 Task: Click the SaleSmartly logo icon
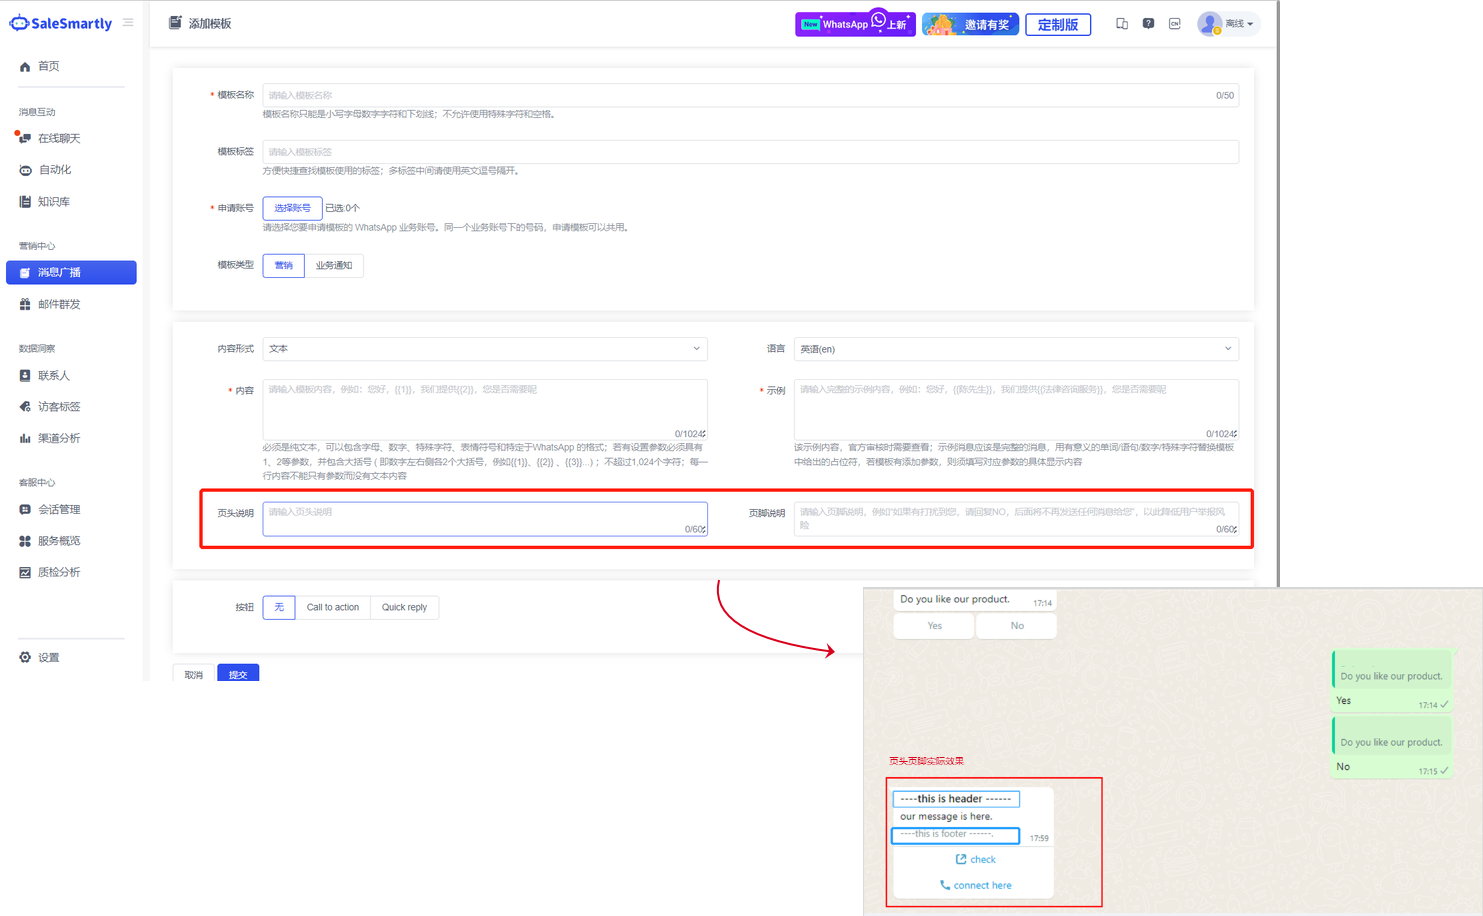click(19, 23)
